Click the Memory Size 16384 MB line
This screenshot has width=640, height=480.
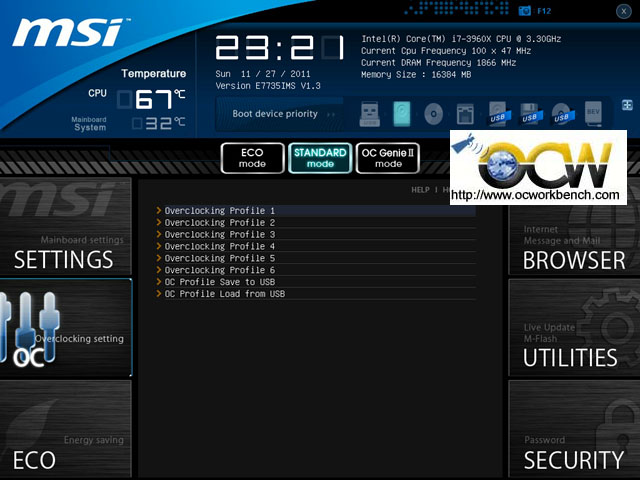tap(416, 75)
